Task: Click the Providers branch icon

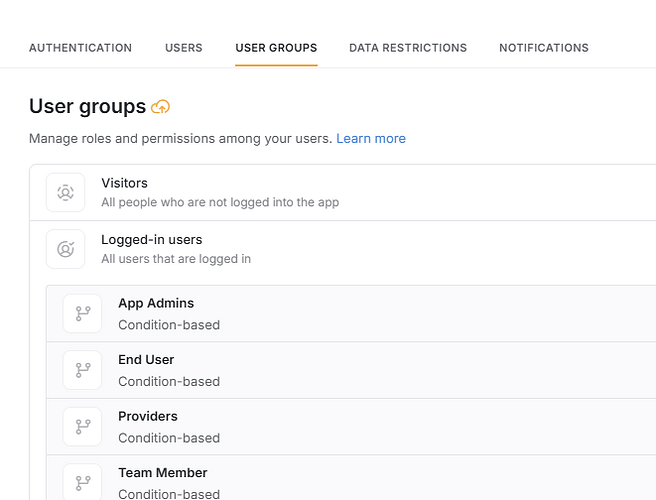Action: (83, 427)
